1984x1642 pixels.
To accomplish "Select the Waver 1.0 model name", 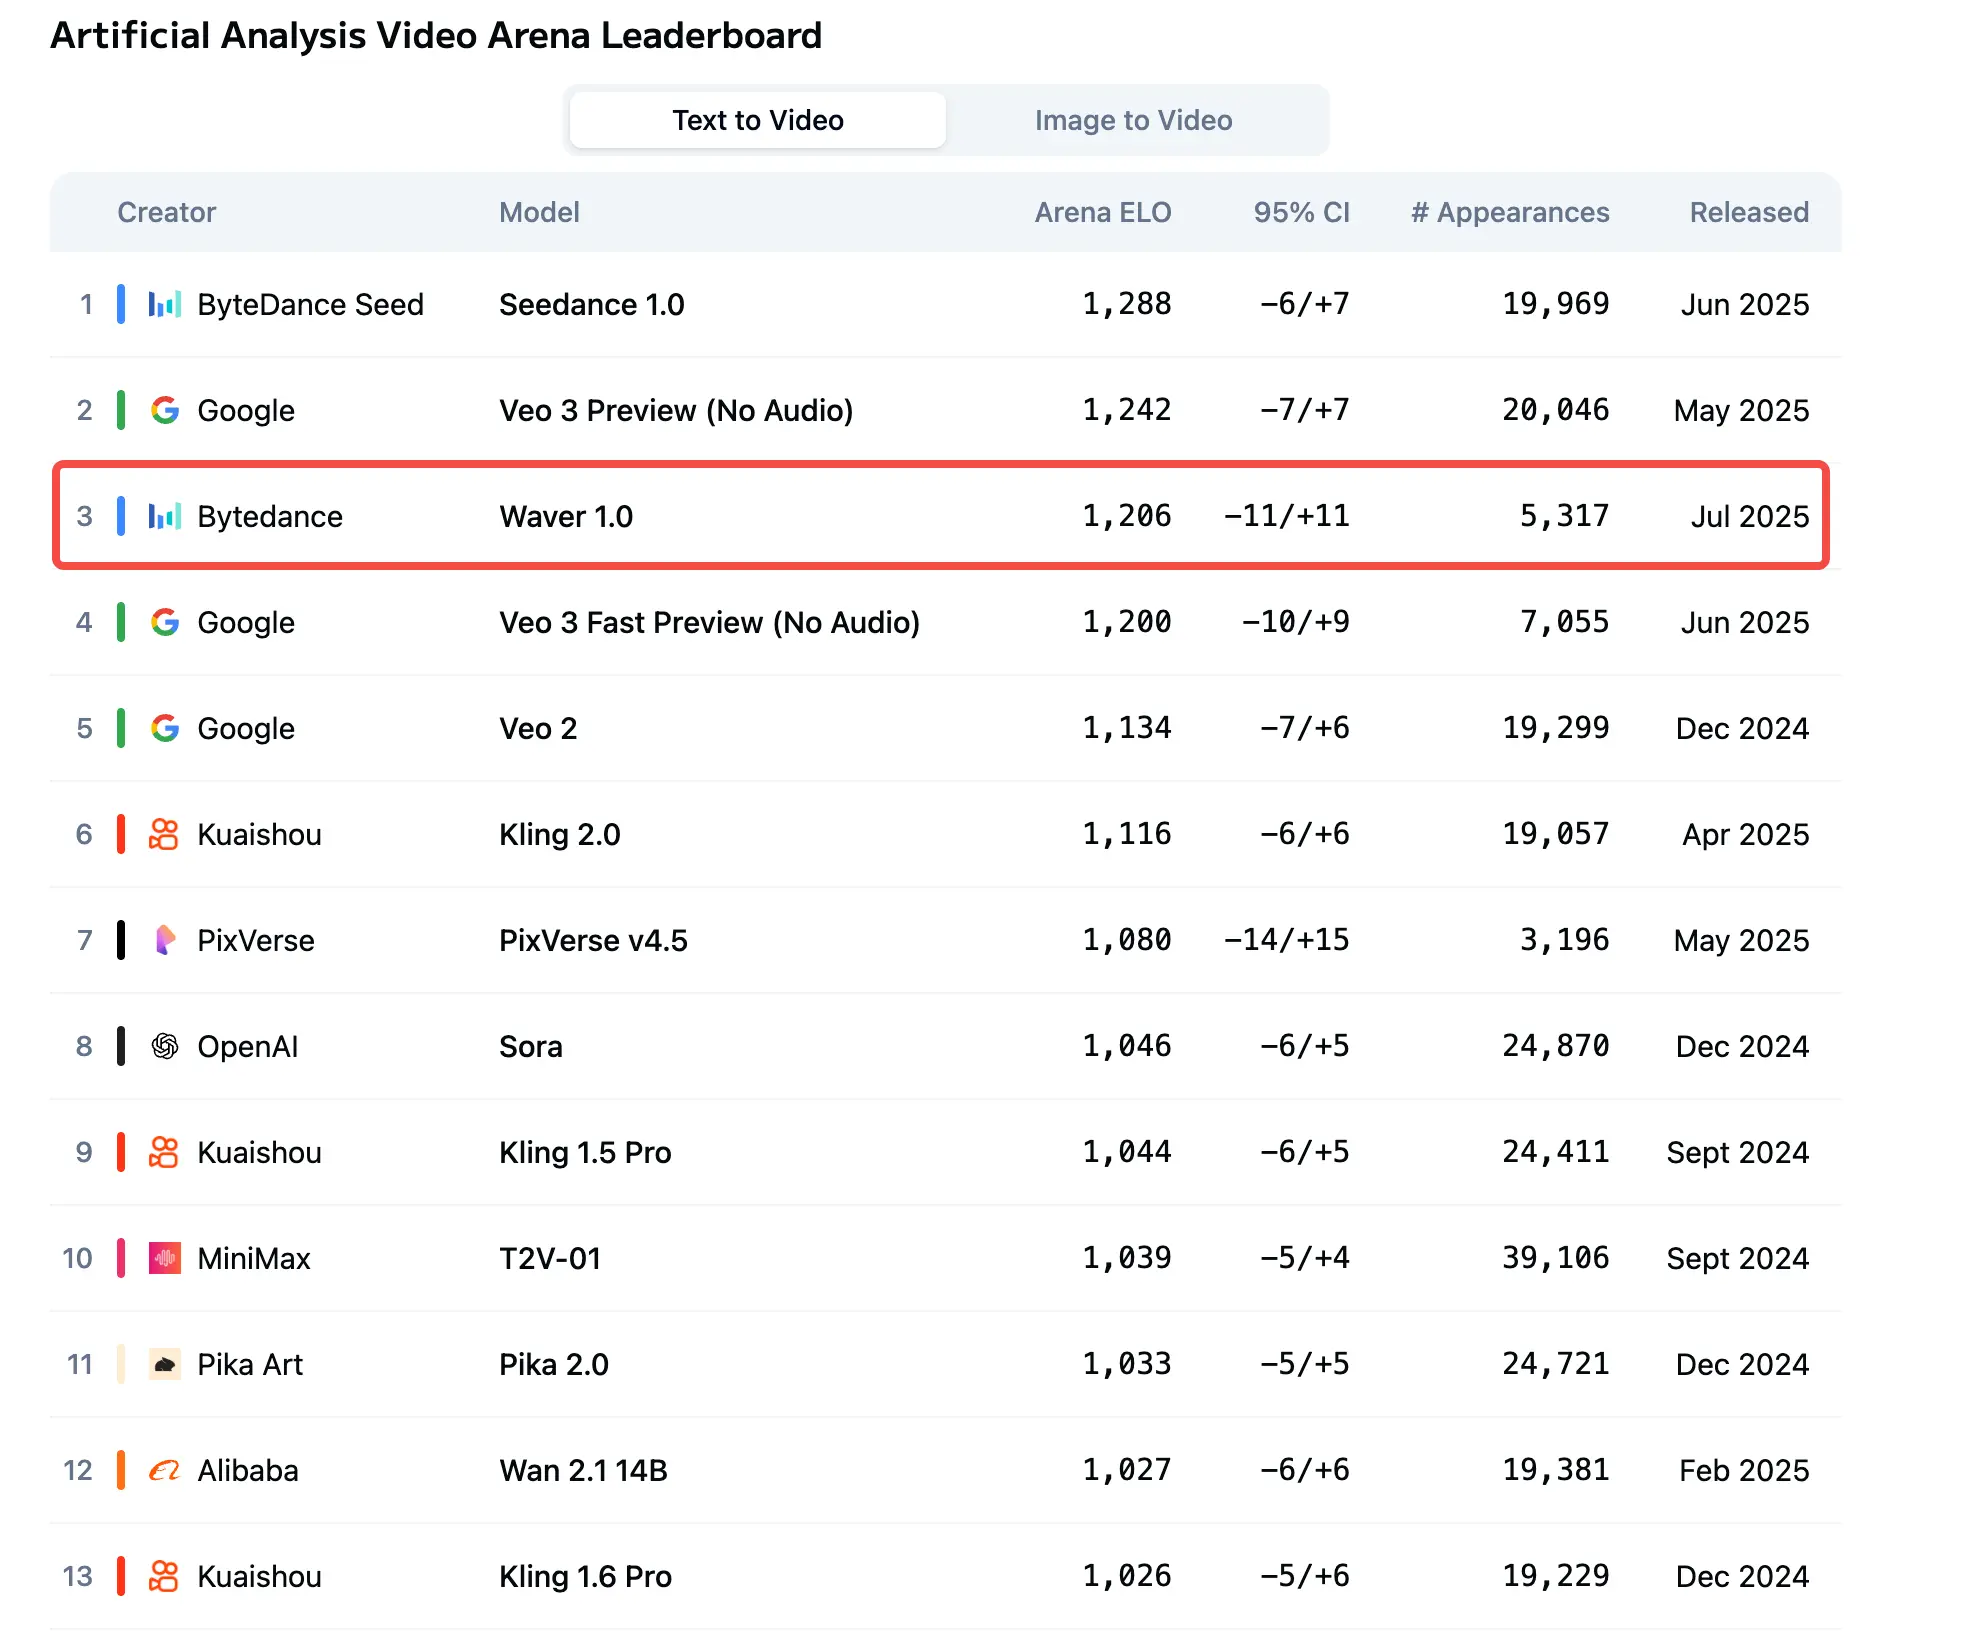I will 566,516.
